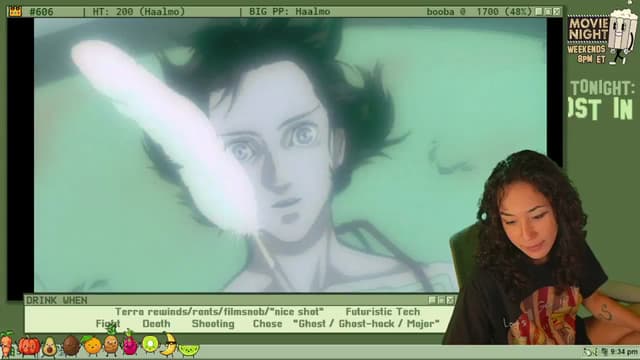The width and height of the screenshot is (640, 360).
Task: Click the brown coconut character icon
Action: click(x=71, y=346)
